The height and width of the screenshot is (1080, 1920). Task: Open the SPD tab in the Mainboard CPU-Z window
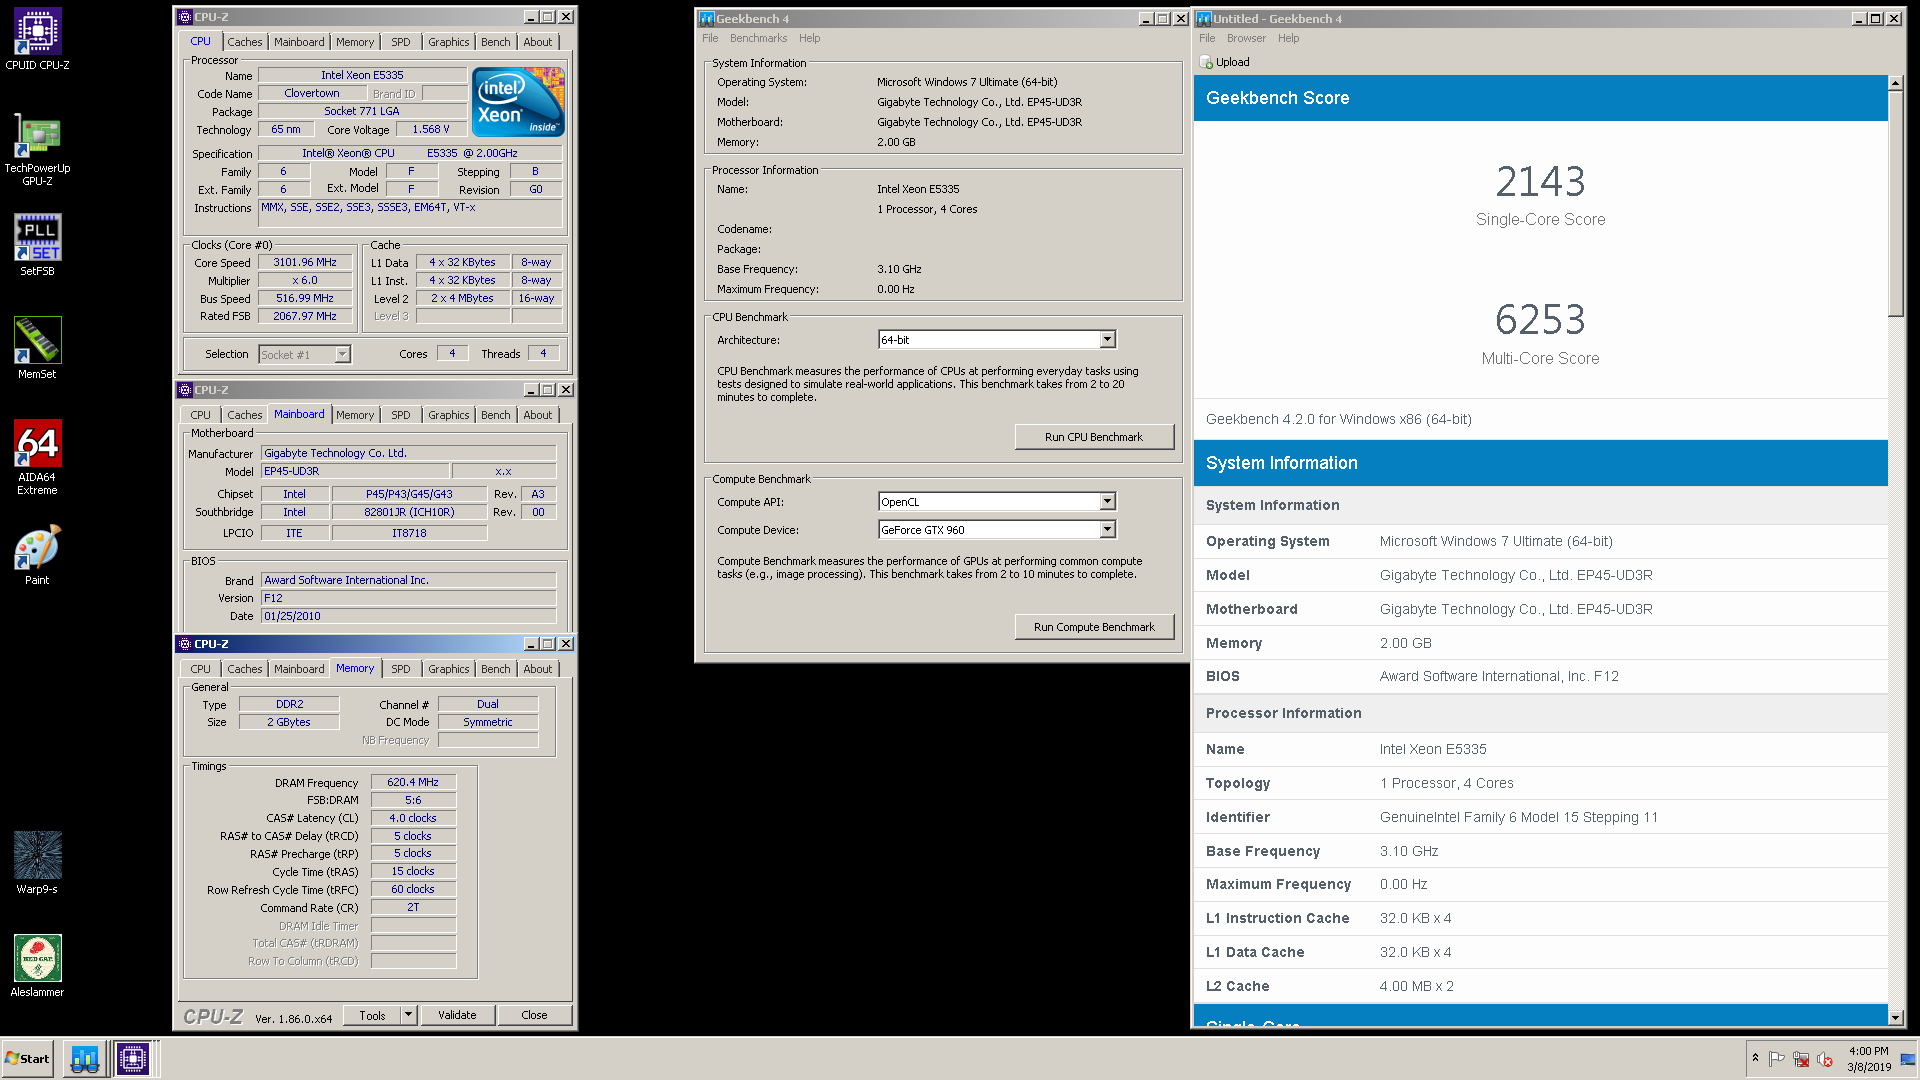pos(400,415)
